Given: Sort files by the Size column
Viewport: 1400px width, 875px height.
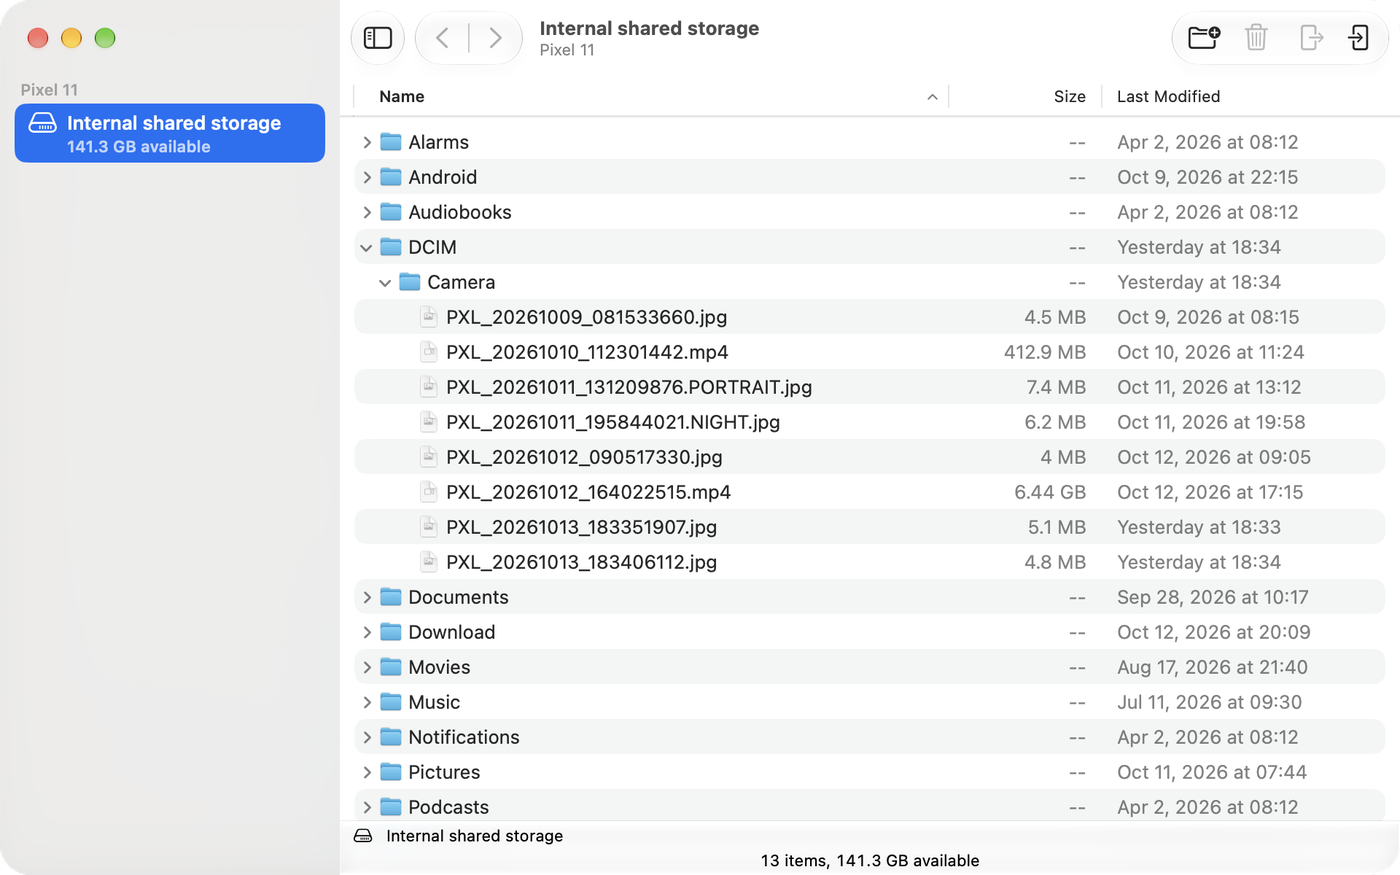Looking at the screenshot, I should click(x=1069, y=96).
